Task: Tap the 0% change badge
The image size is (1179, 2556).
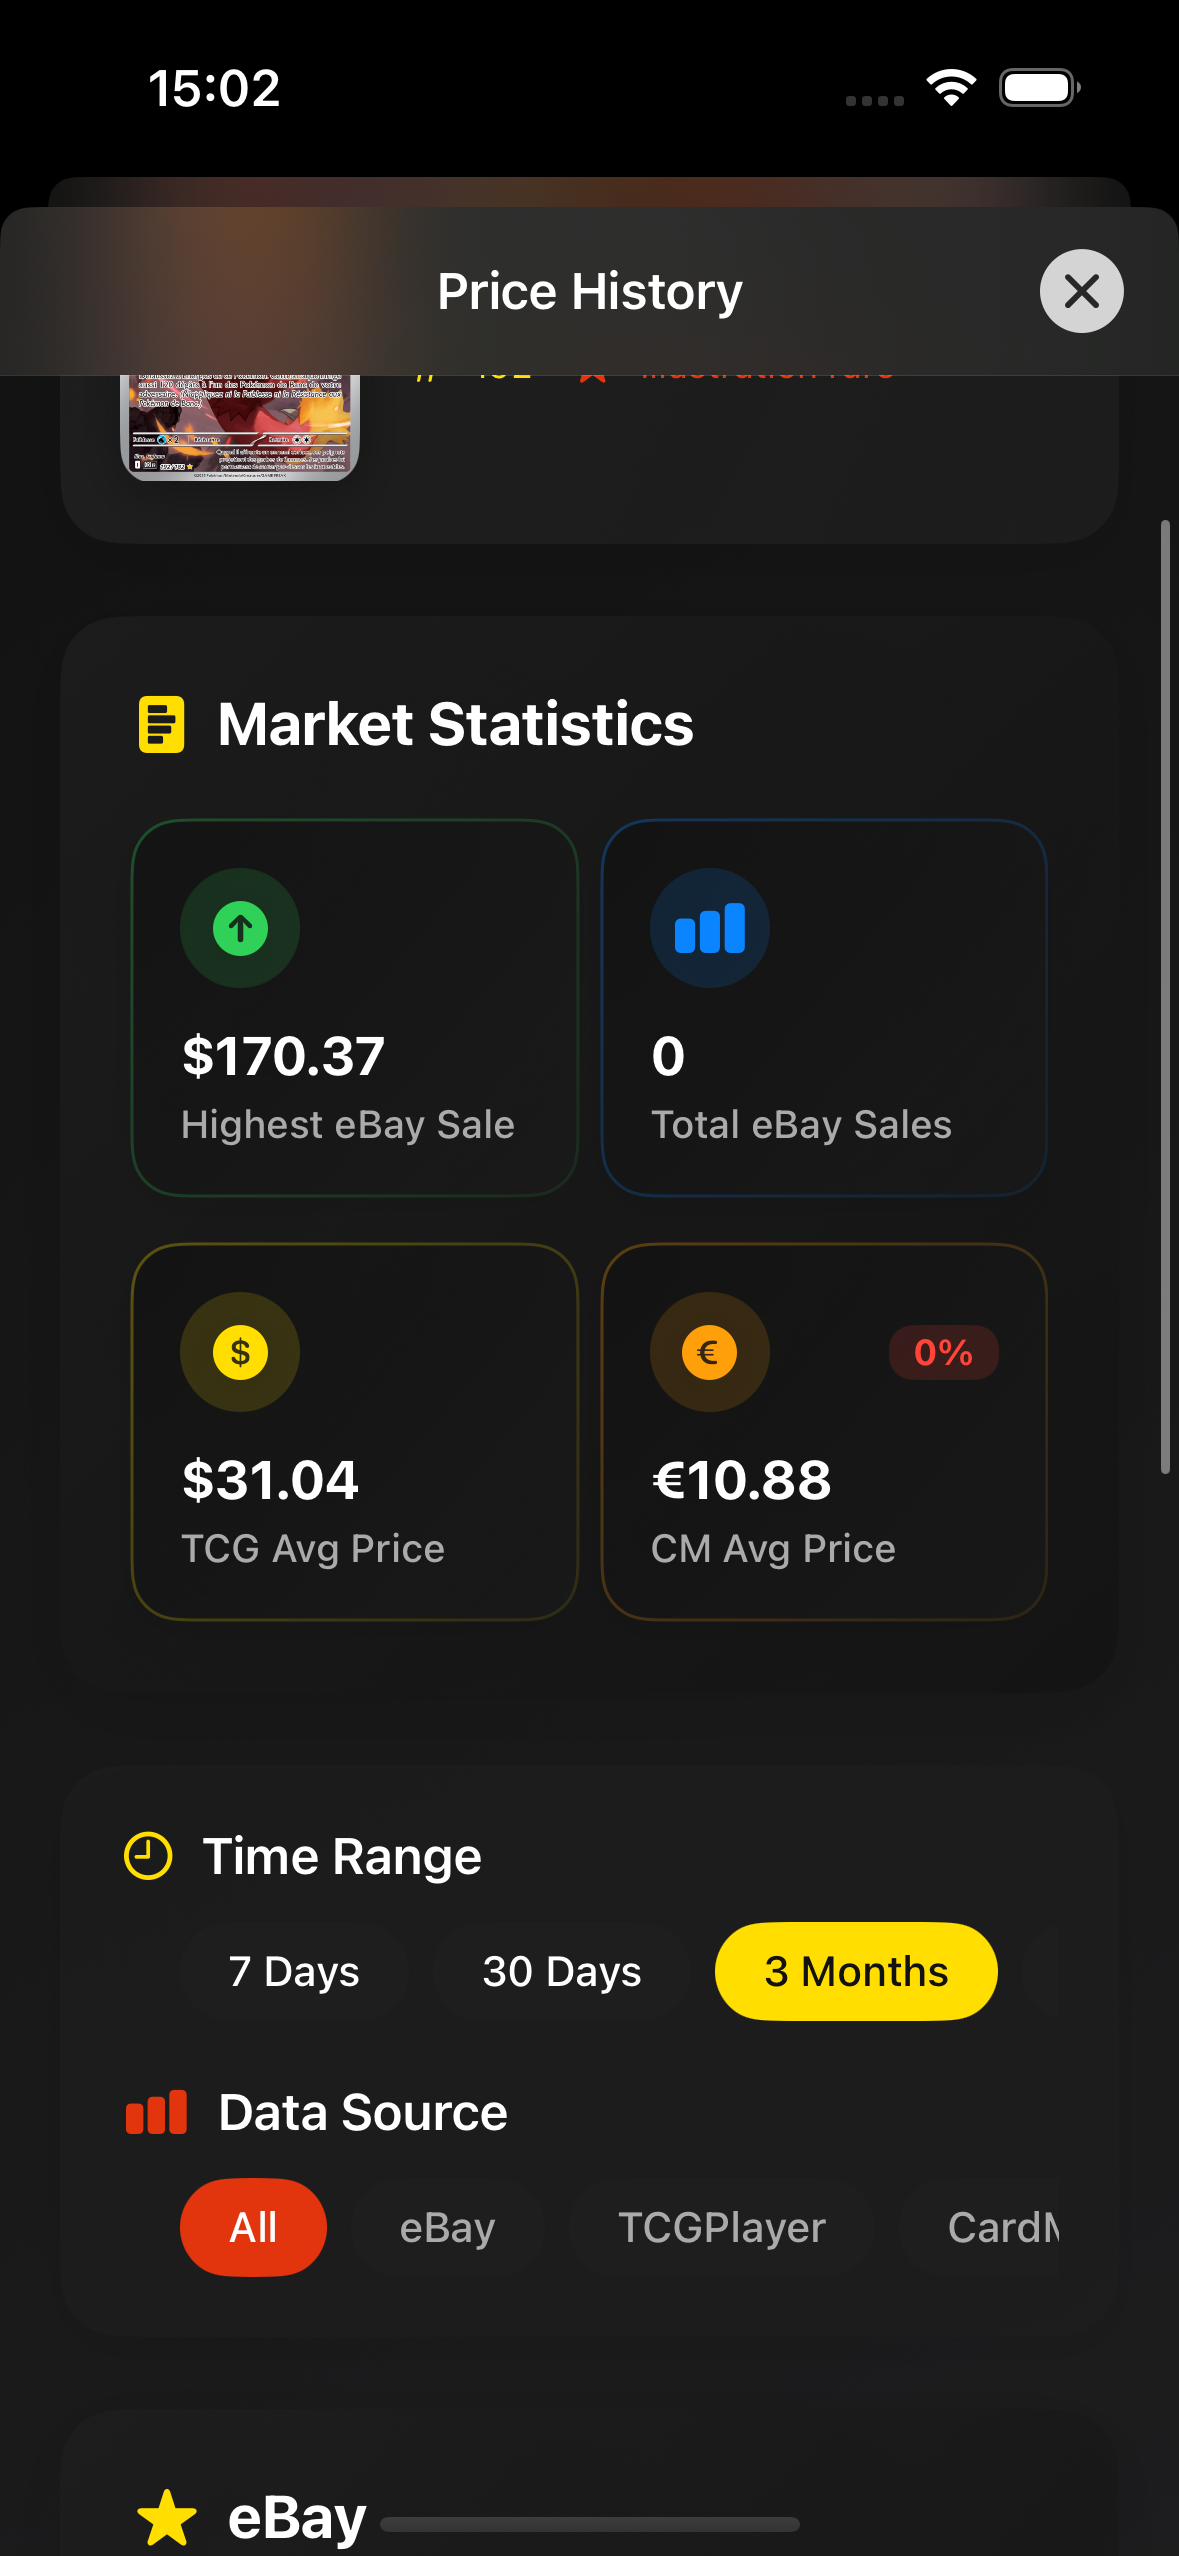Action: [x=943, y=1352]
